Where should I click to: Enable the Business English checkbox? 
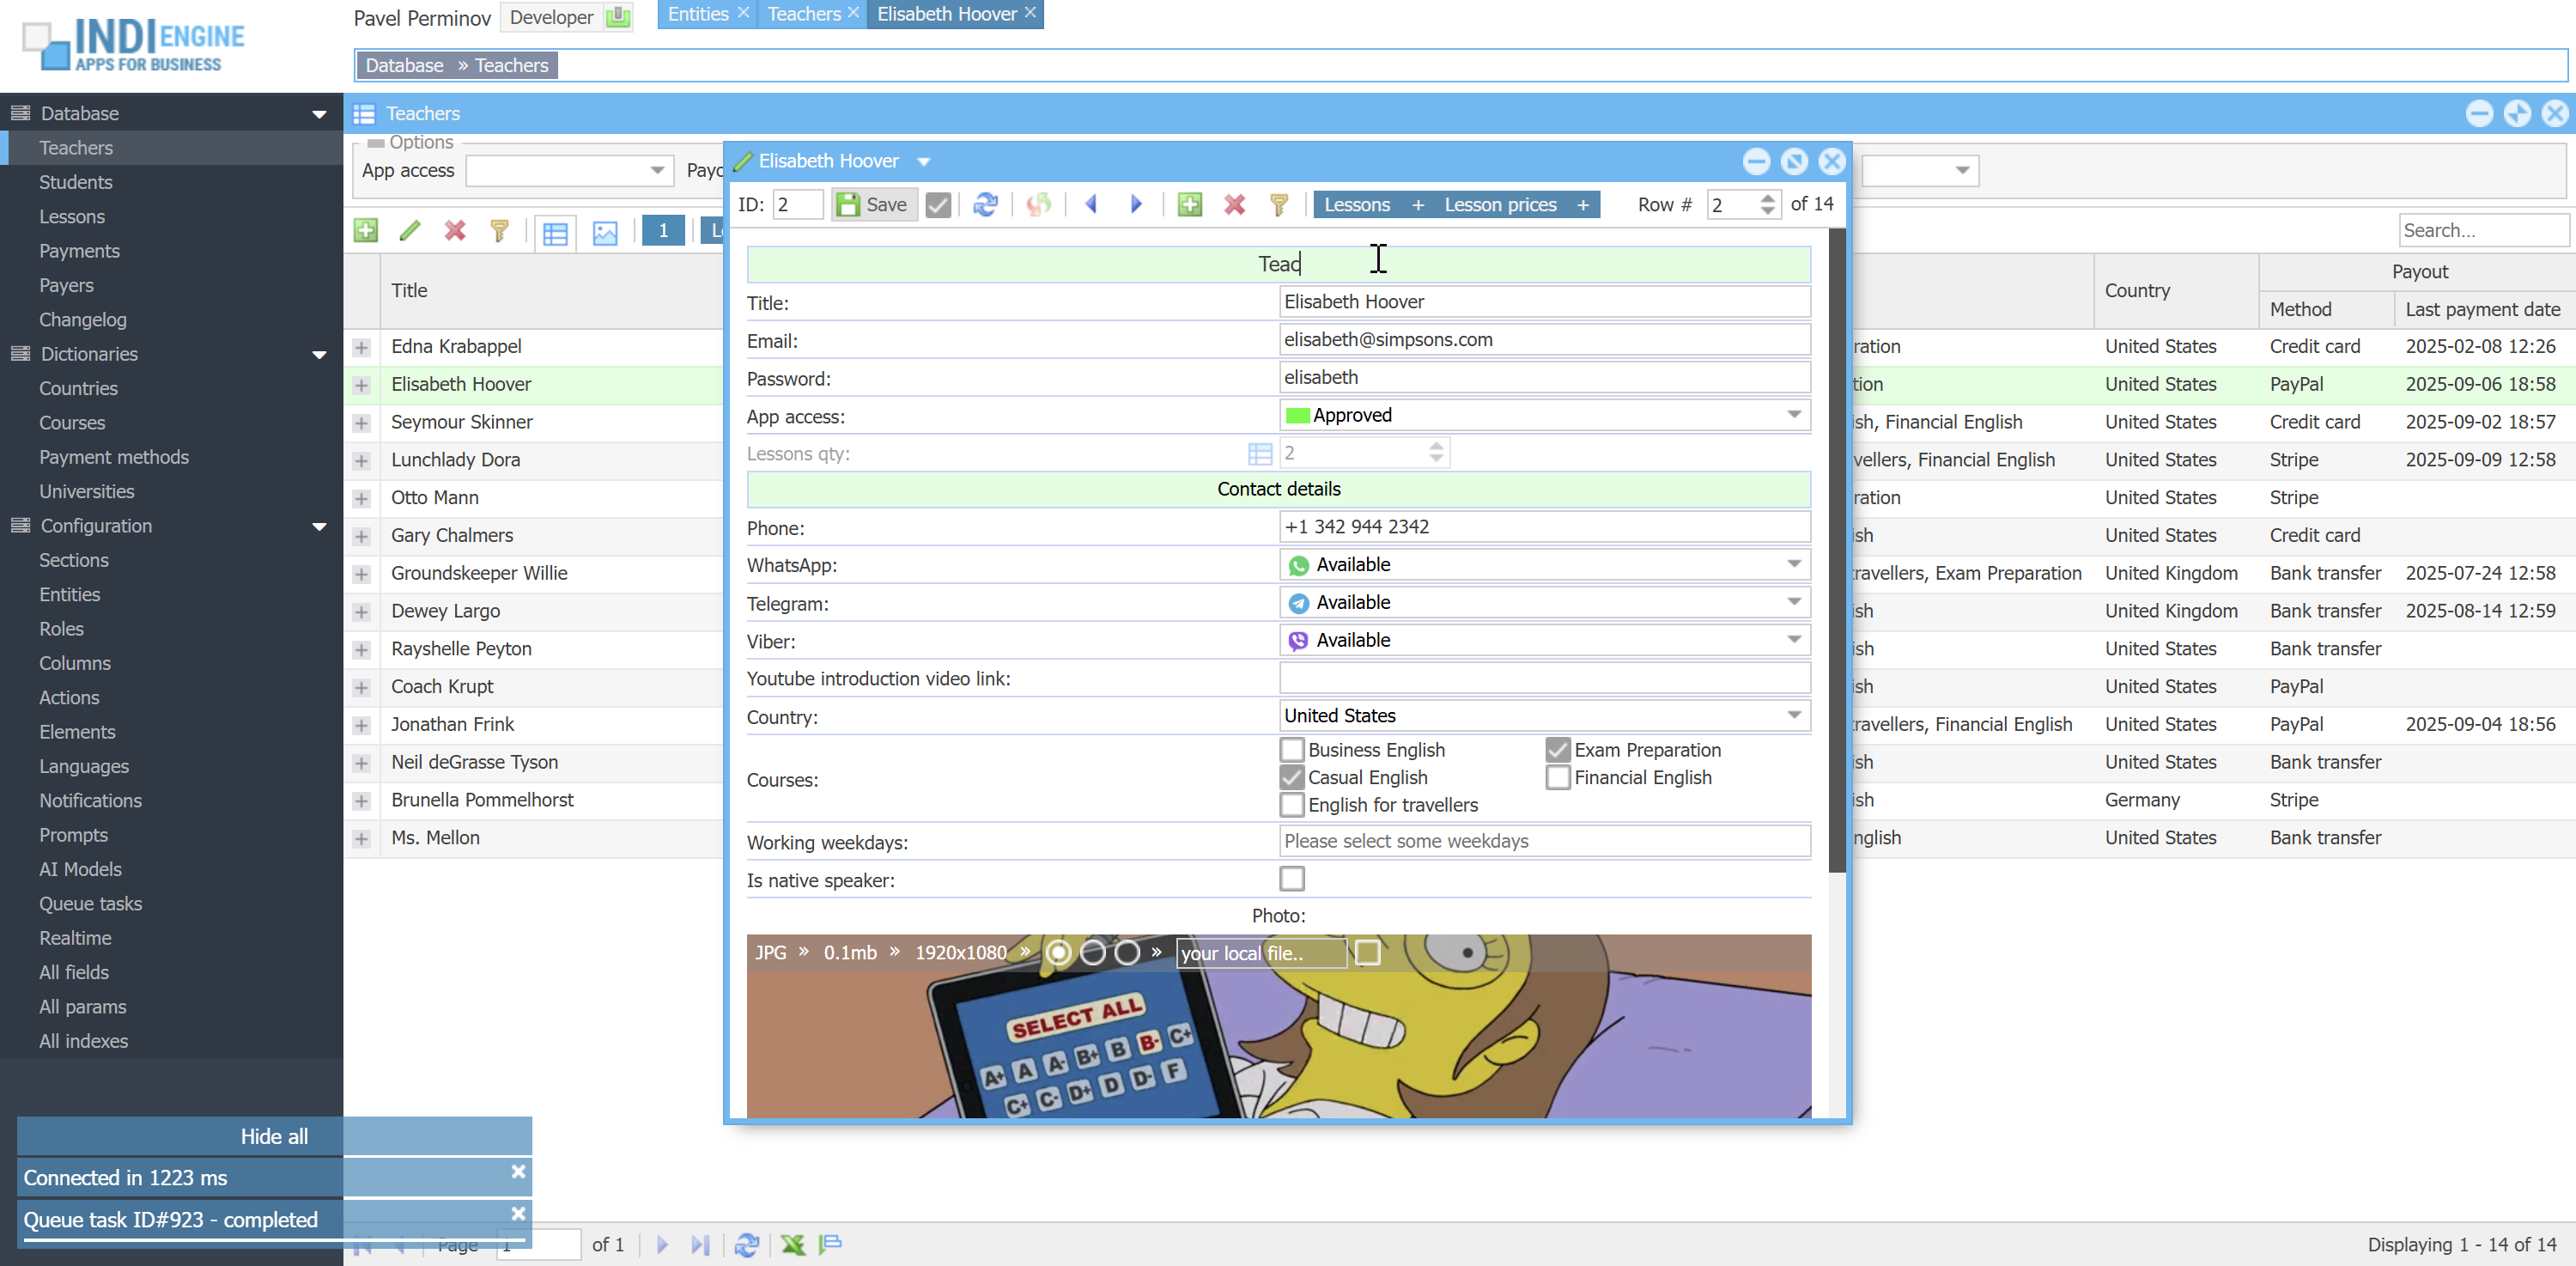pos(1291,750)
